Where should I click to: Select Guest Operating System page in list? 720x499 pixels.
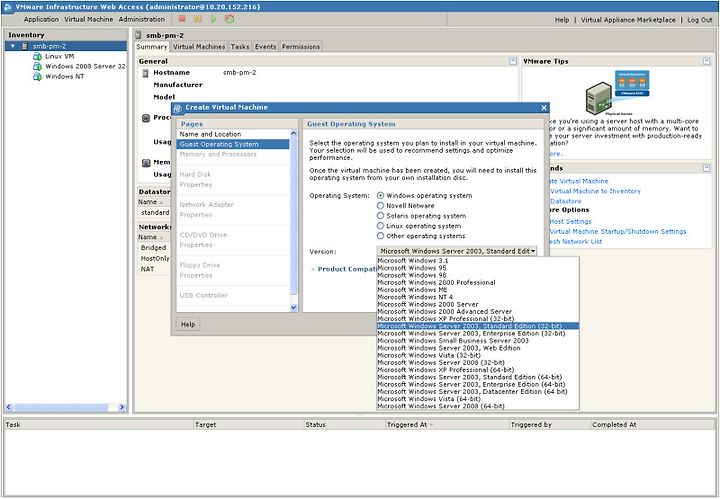233,144
